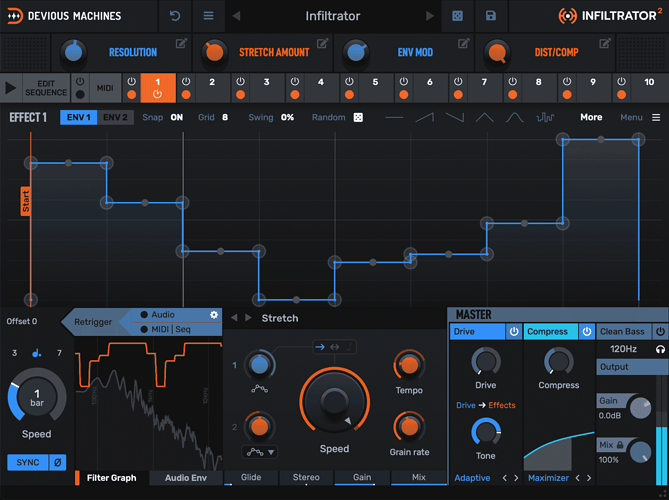Viewport: 669px width, 500px height.
Task: Toggle the Drive power button
Action: 514,331
